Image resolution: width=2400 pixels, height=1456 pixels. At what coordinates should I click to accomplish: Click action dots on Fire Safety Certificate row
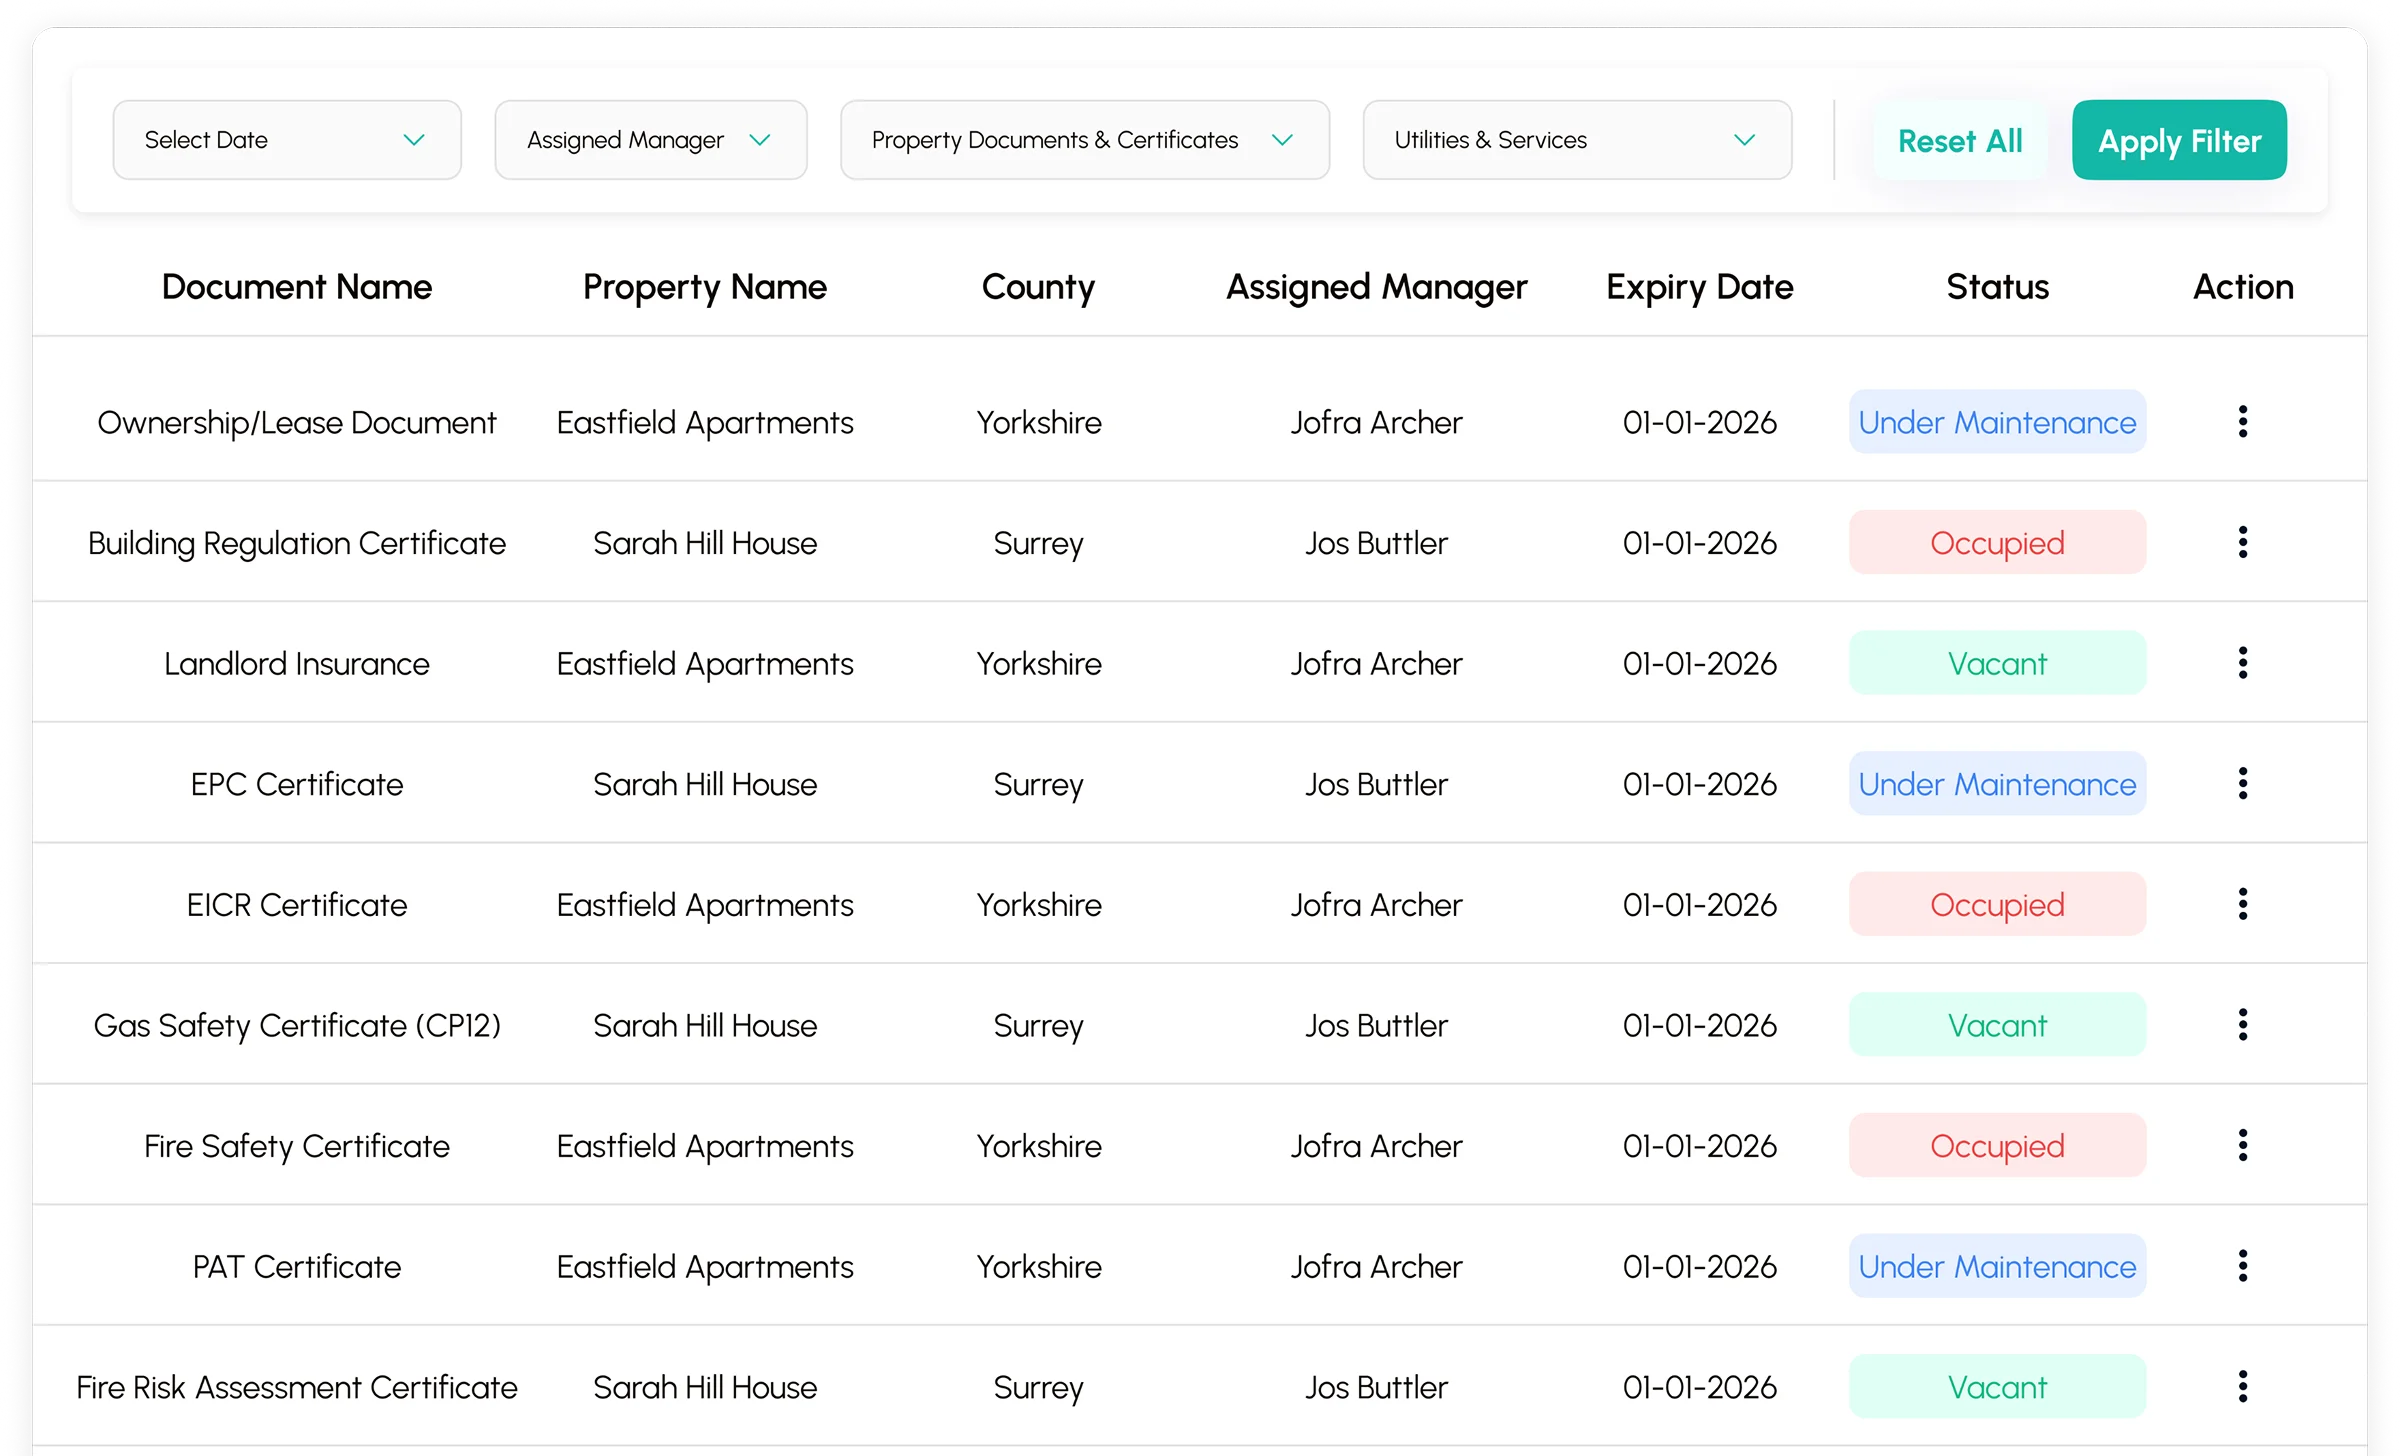(x=2242, y=1145)
